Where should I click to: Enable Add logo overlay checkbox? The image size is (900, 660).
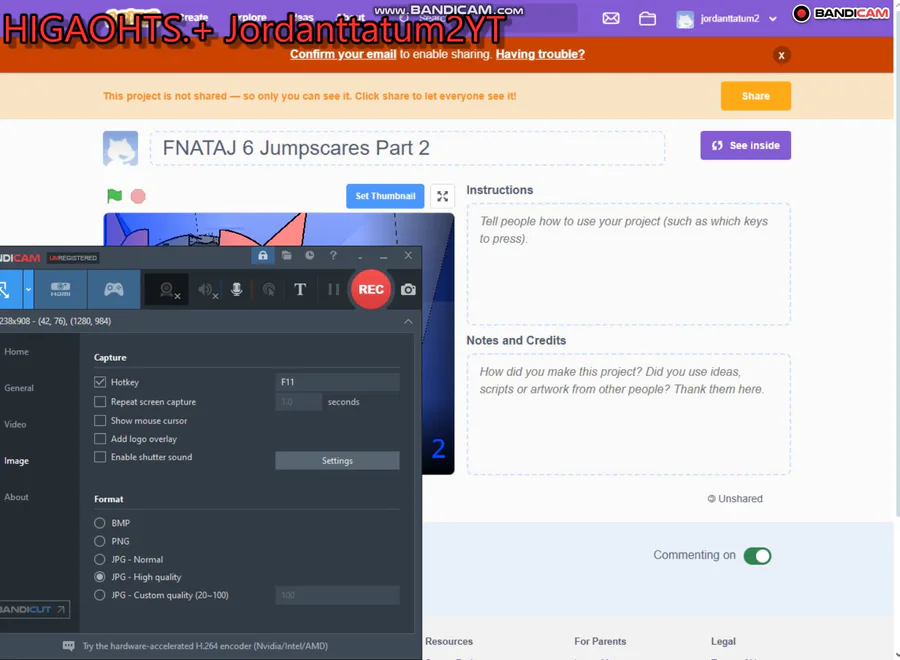(x=100, y=438)
